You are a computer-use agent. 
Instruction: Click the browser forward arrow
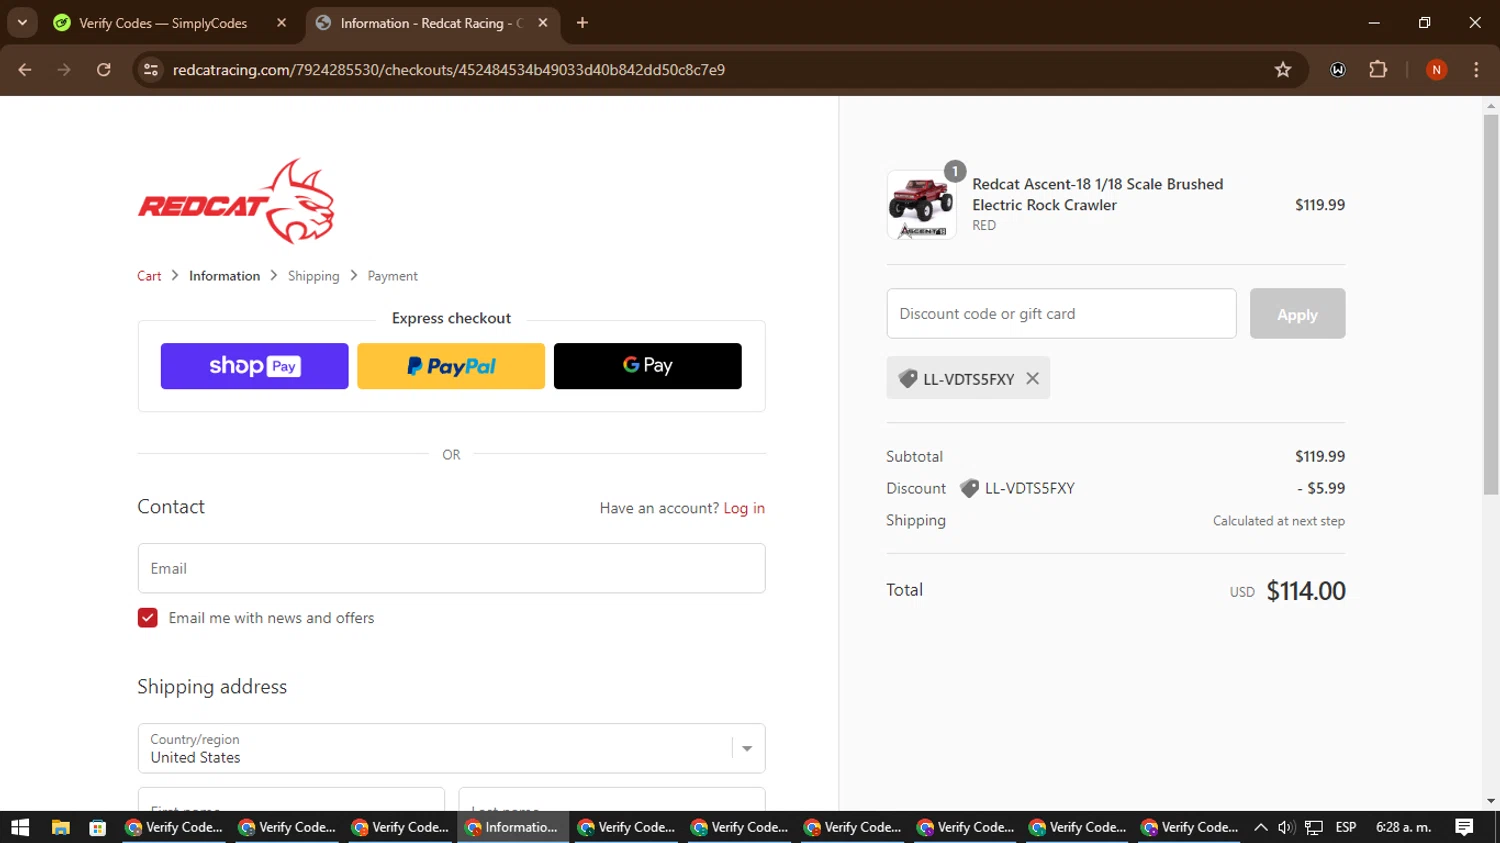(x=64, y=70)
